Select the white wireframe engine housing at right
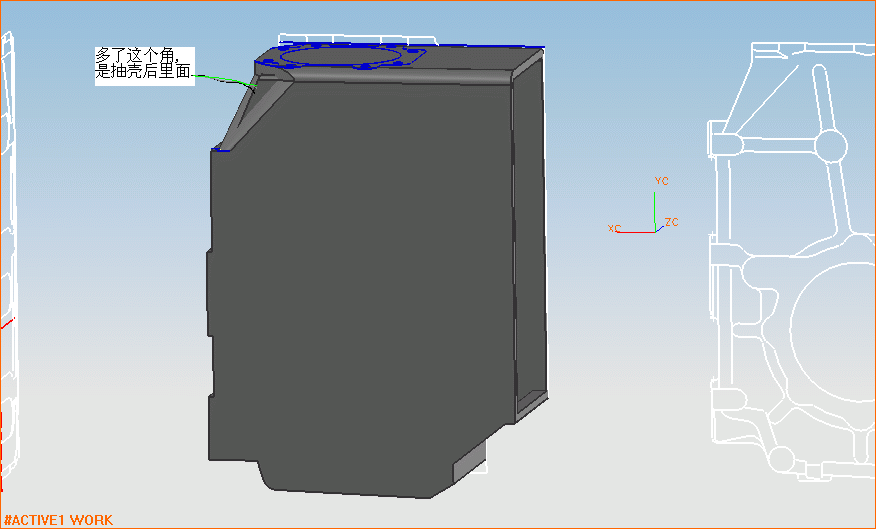This screenshot has width=876, height=529. click(x=791, y=261)
